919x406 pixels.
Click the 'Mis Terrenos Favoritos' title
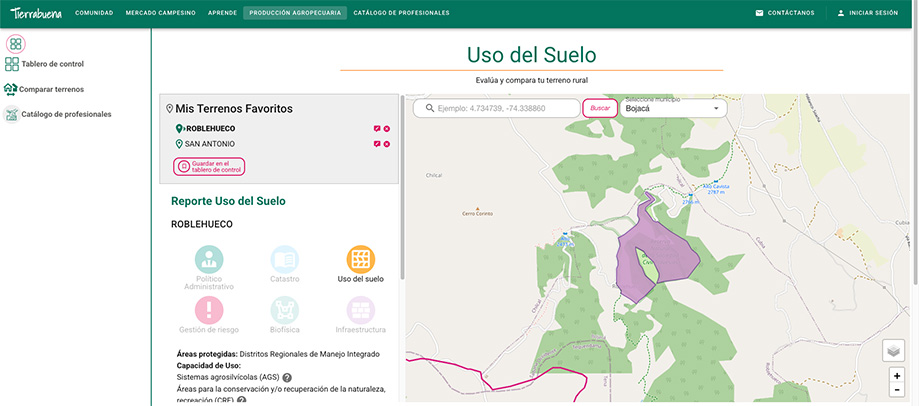[x=234, y=109]
